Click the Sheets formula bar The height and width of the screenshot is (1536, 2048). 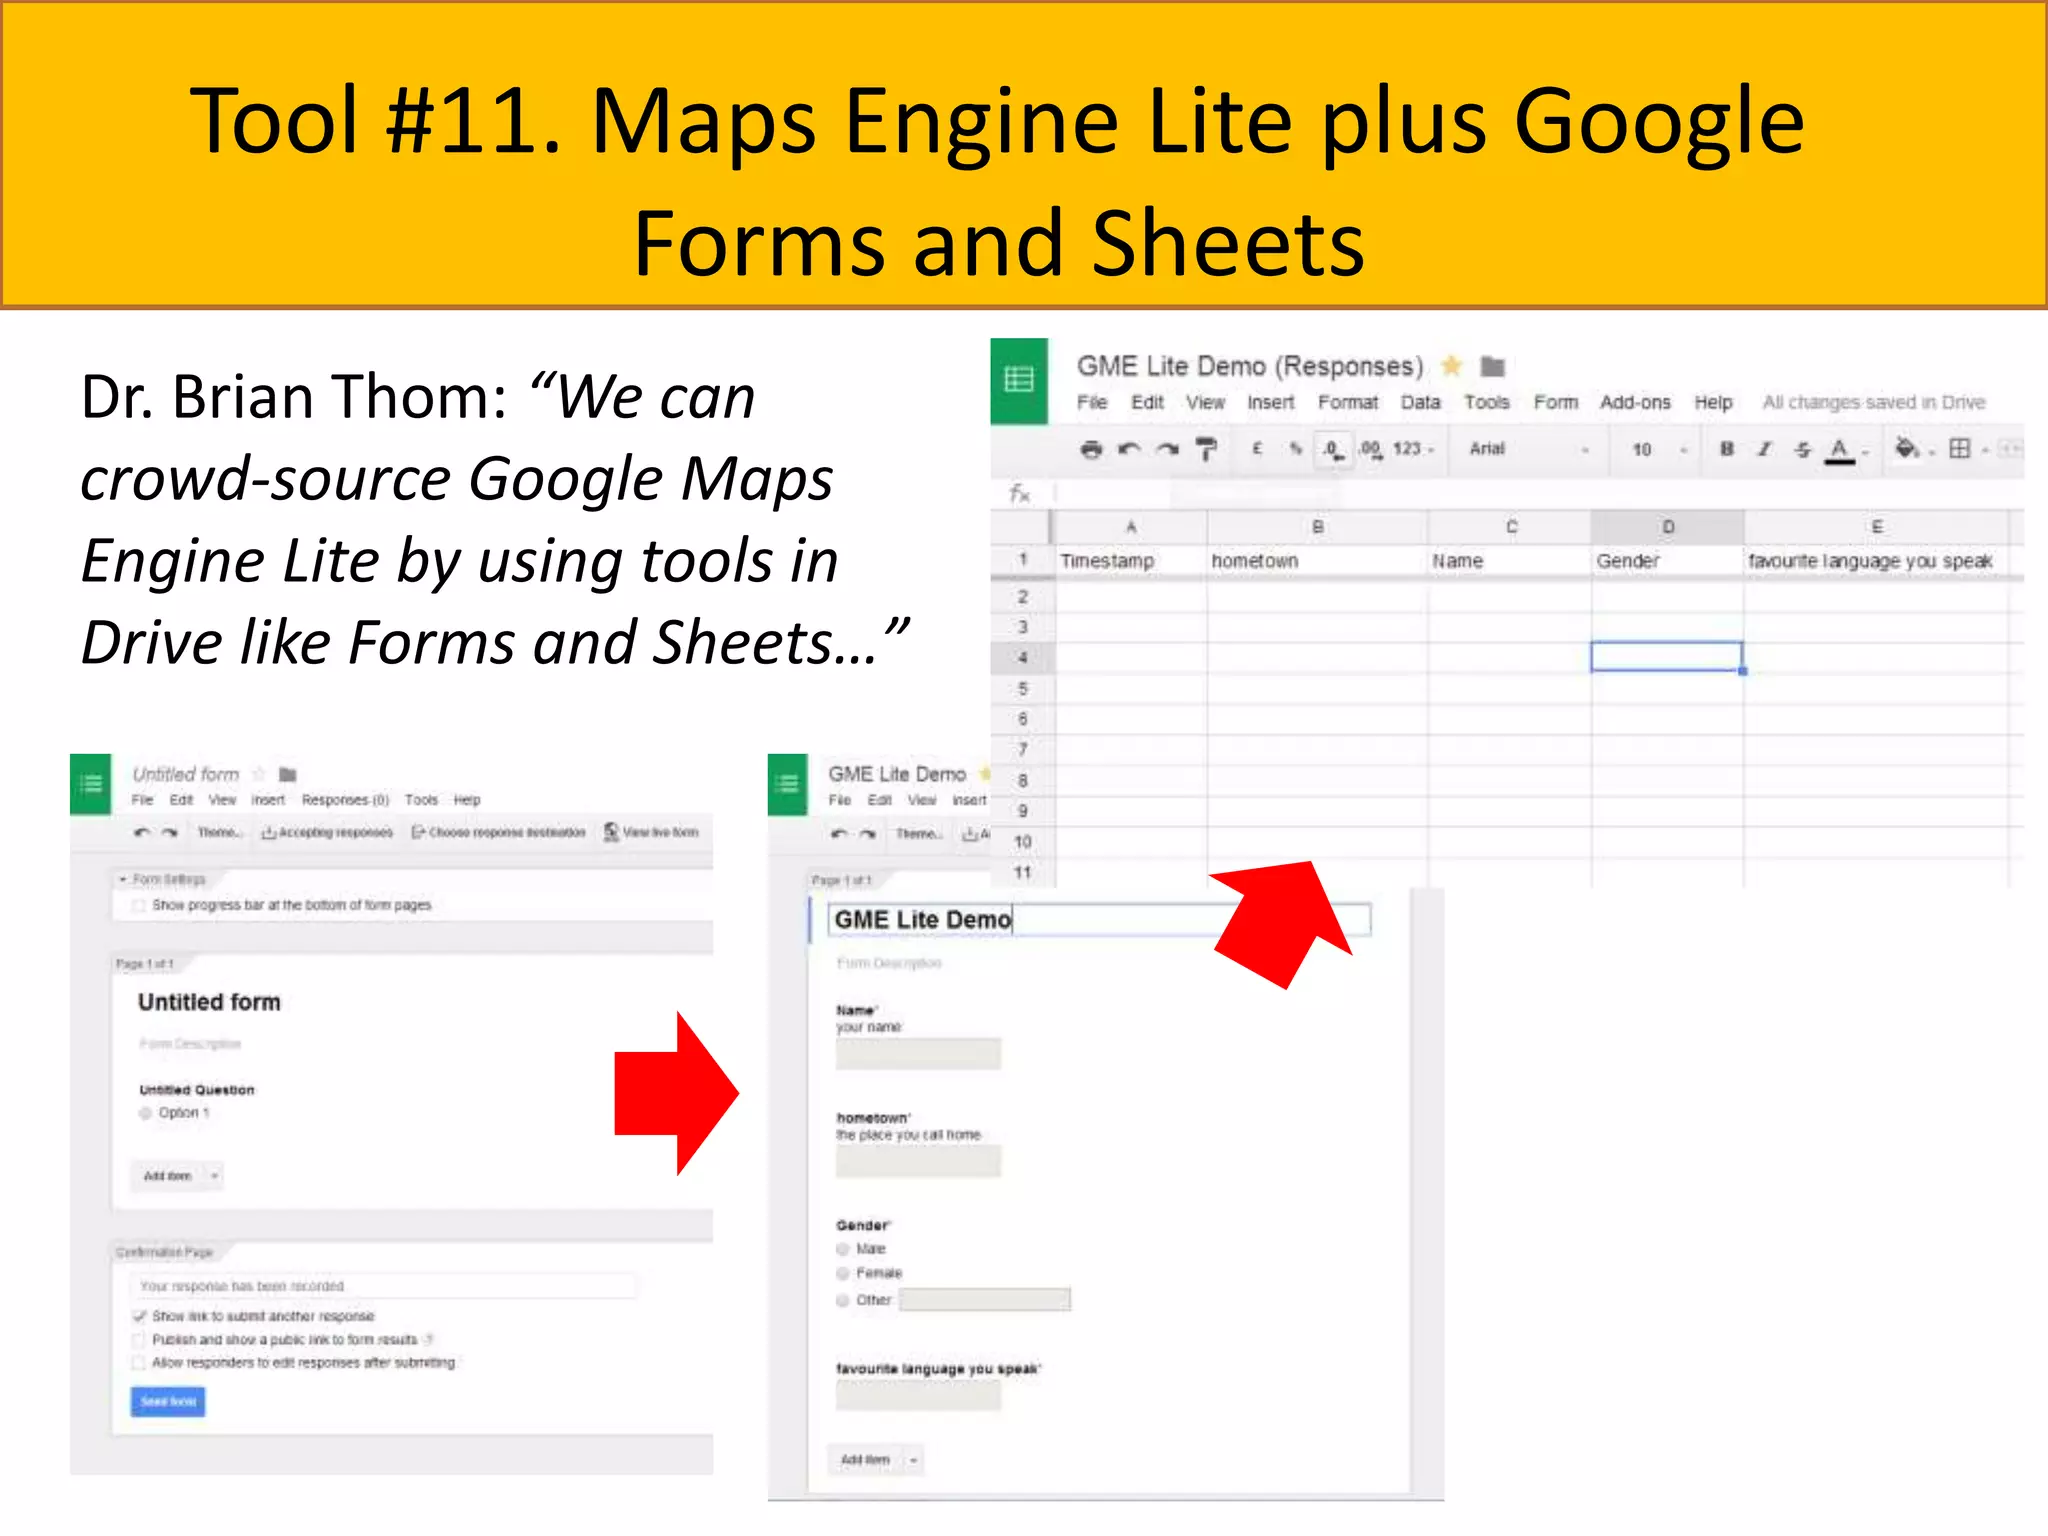pos(1540,494)
